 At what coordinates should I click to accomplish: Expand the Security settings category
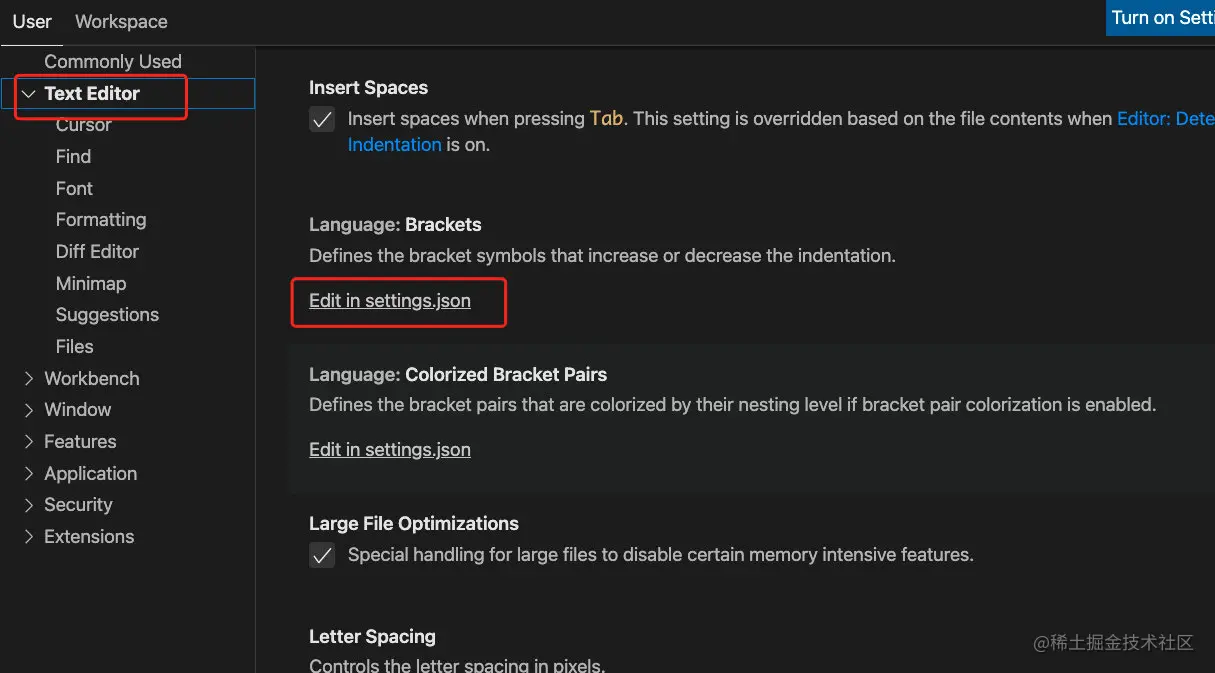[29, 505]
